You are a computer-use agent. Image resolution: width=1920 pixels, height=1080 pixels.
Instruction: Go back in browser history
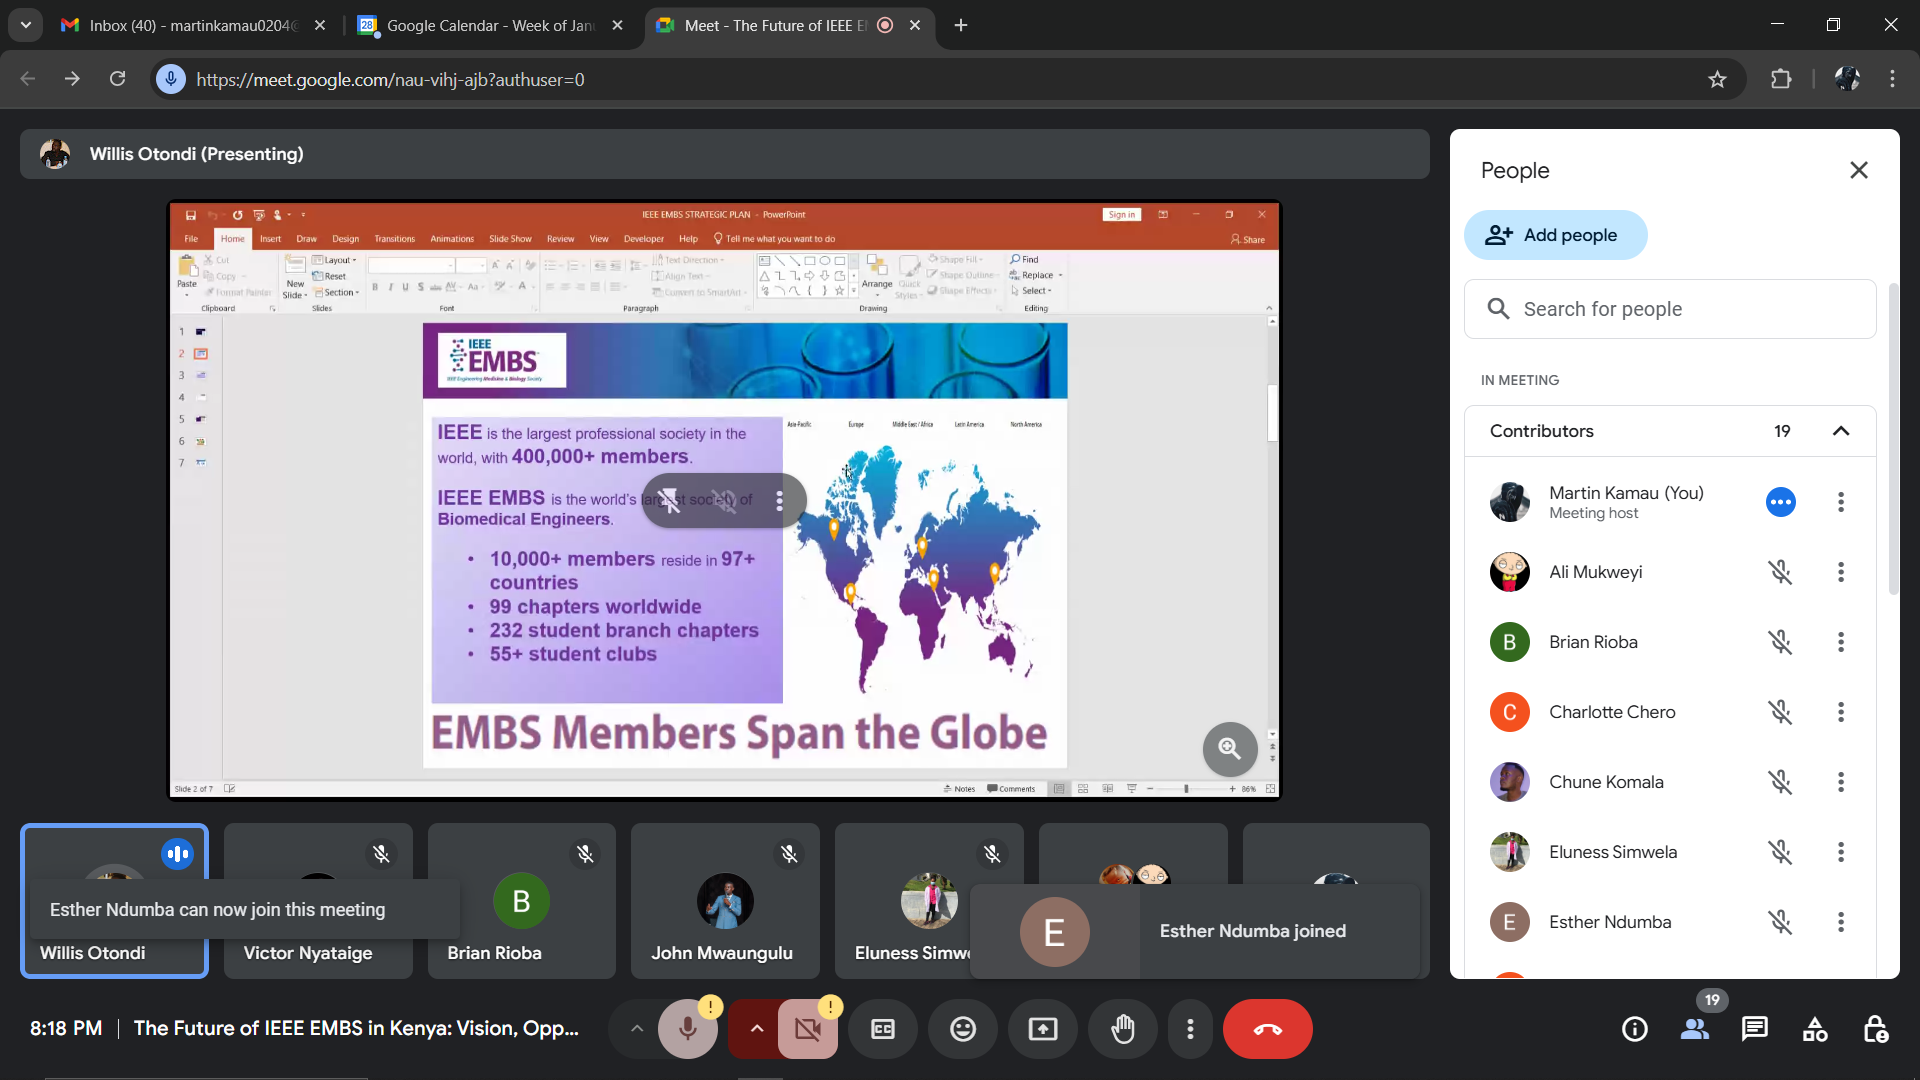pyautogui.click(x=28, y=79)
